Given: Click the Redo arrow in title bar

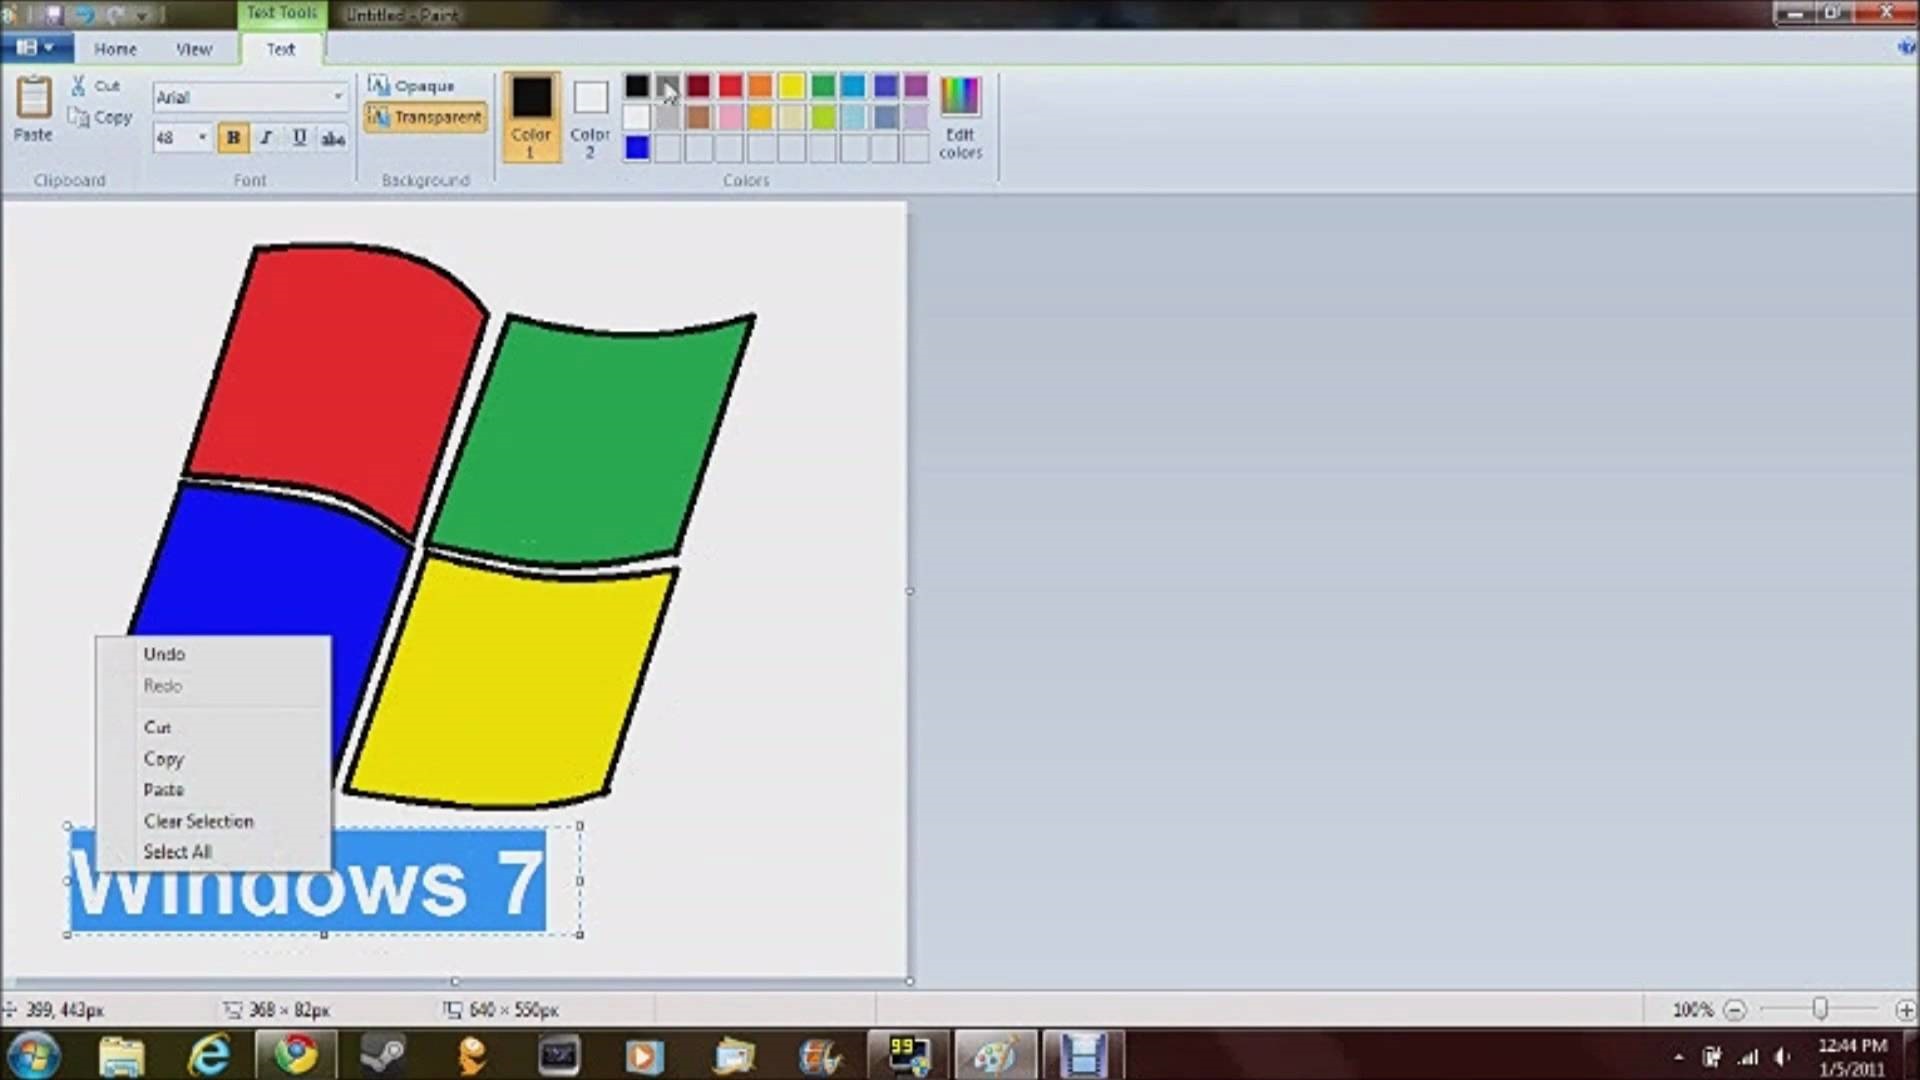Looking at the screenshot, I should (x=115, y=15).
